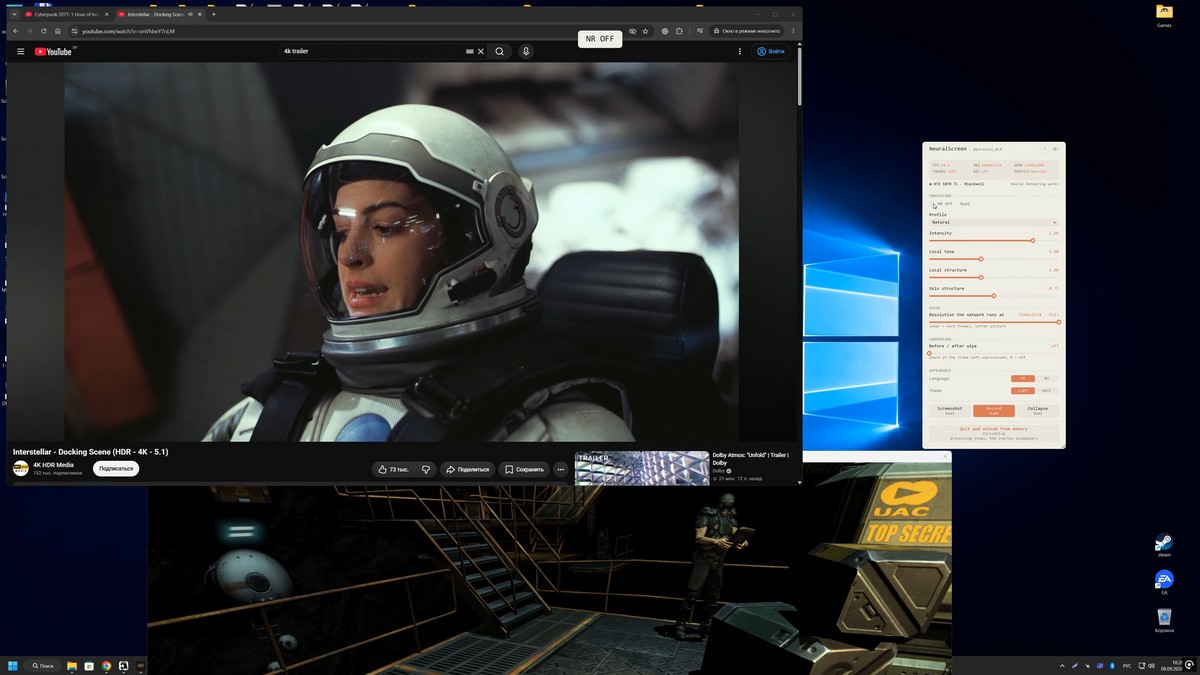Click the browser address bar URL

(128, 31)
